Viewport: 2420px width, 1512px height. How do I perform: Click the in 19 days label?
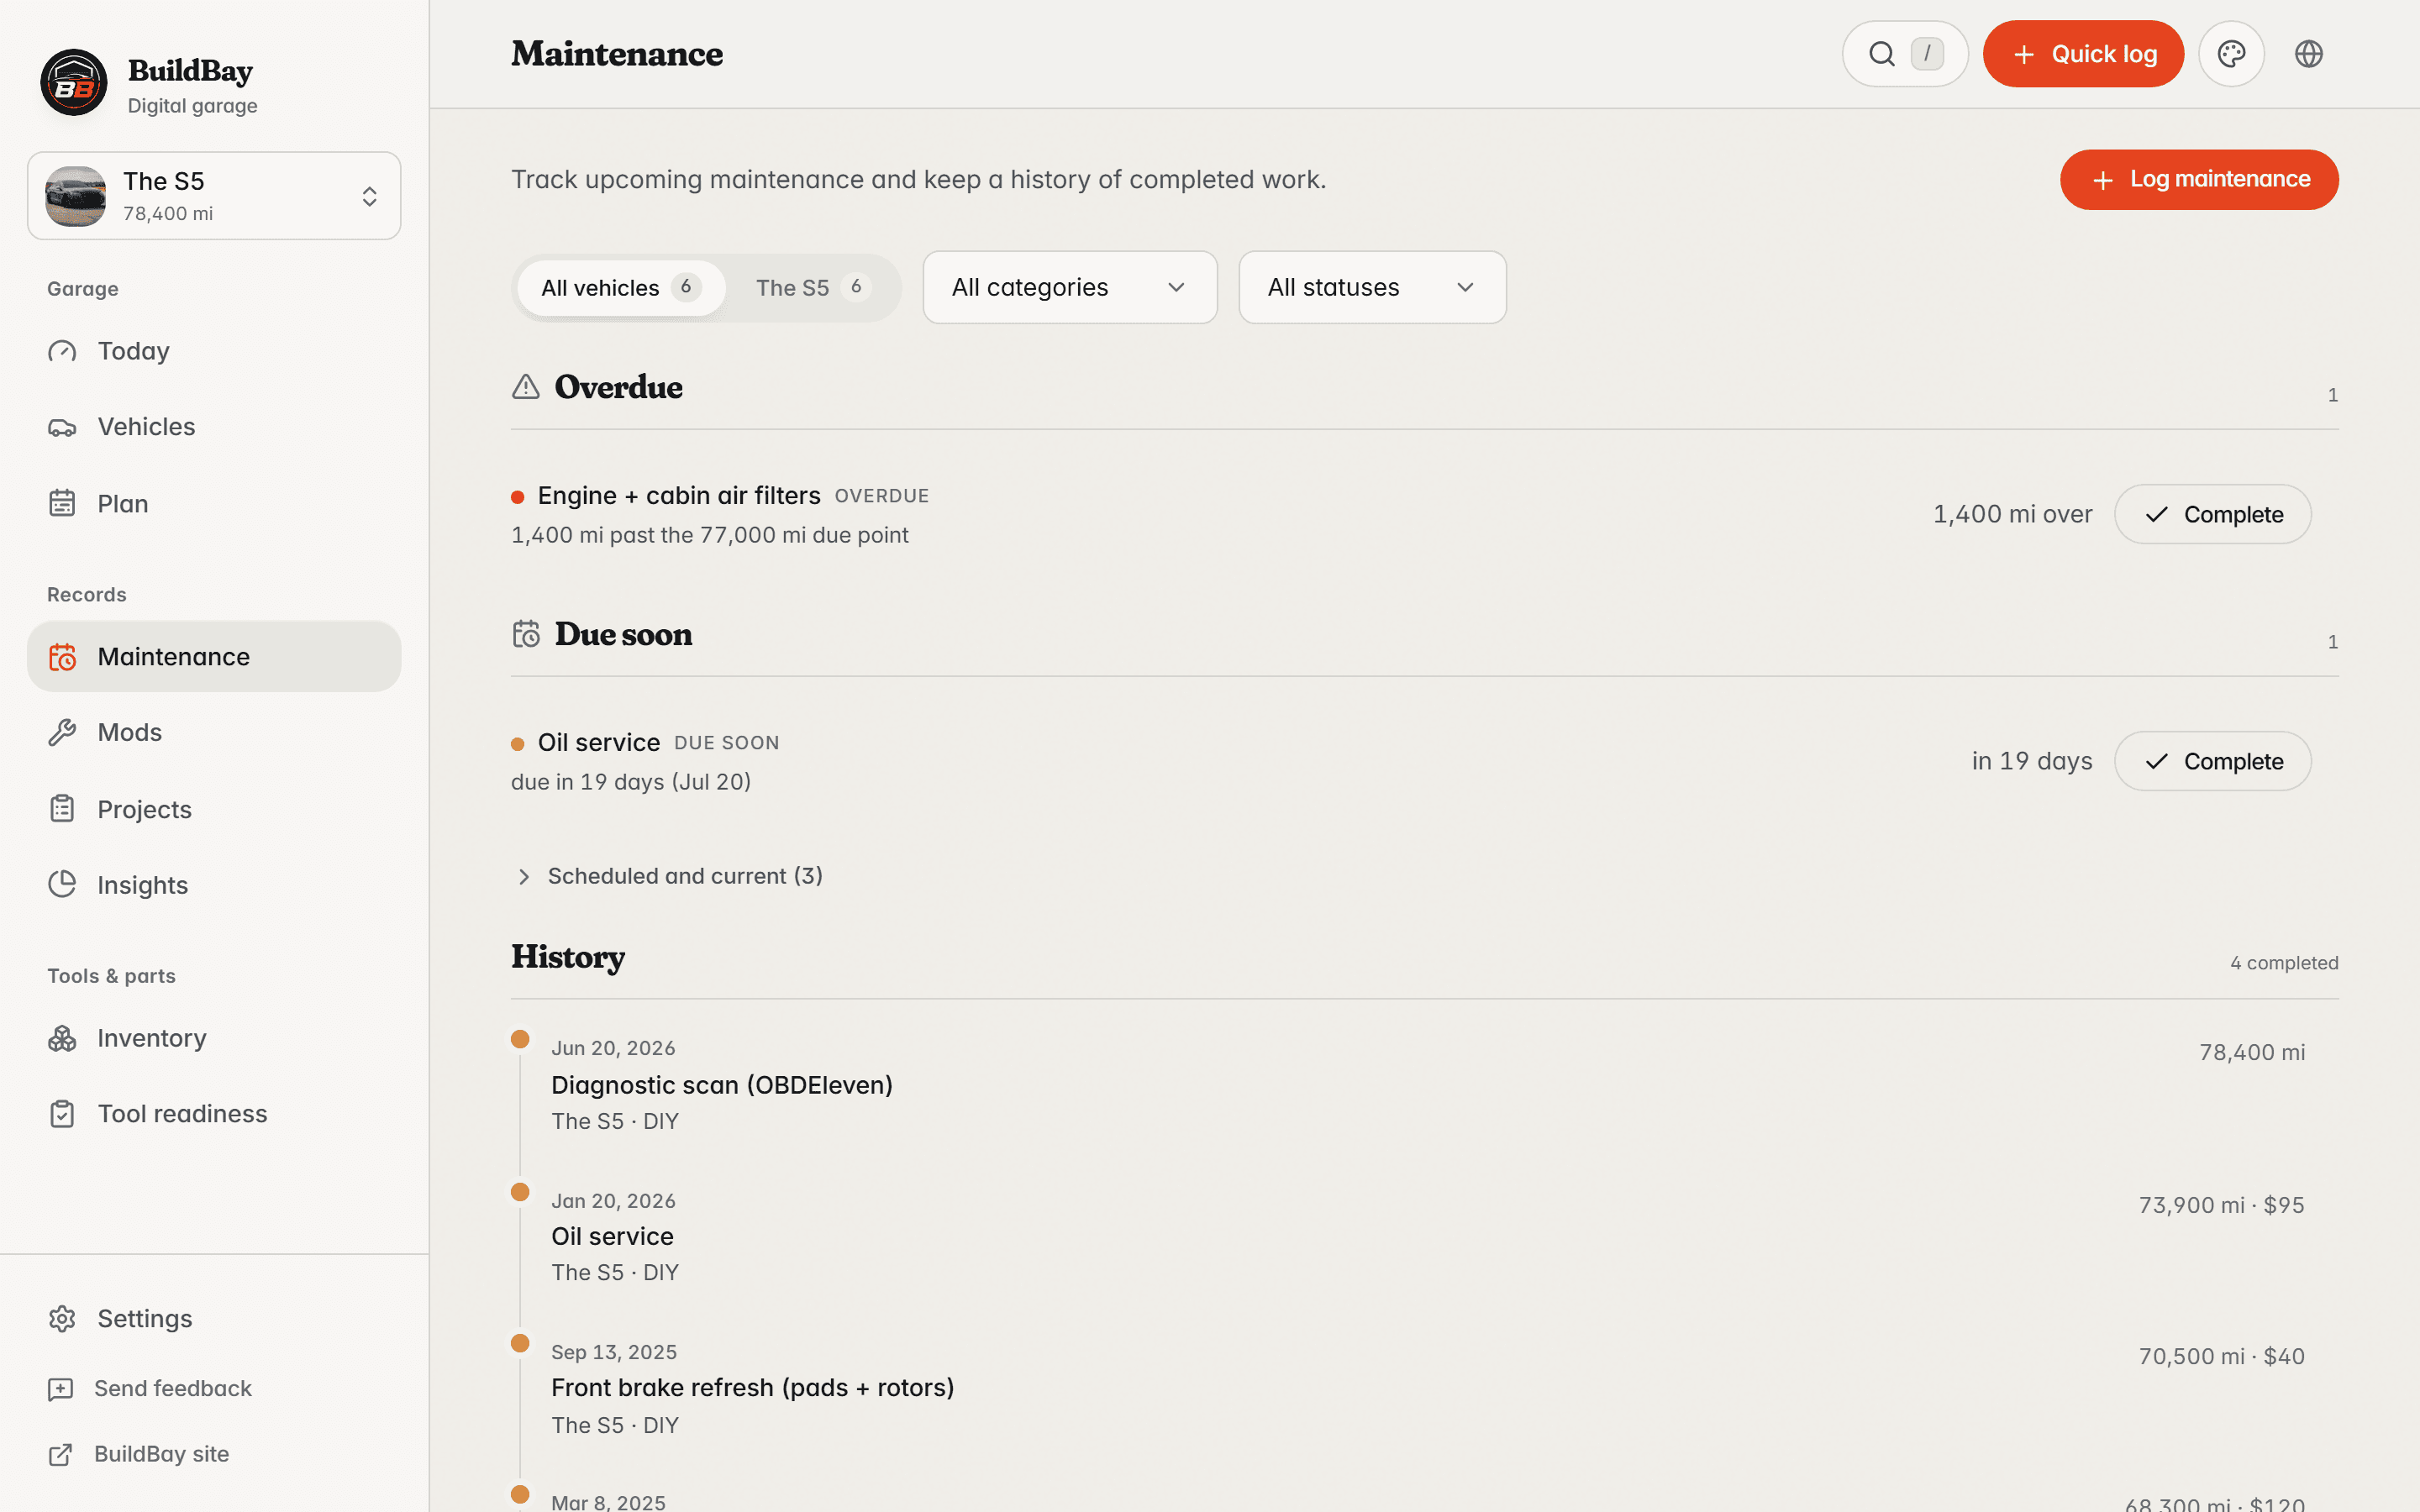tap(2032, 761)
